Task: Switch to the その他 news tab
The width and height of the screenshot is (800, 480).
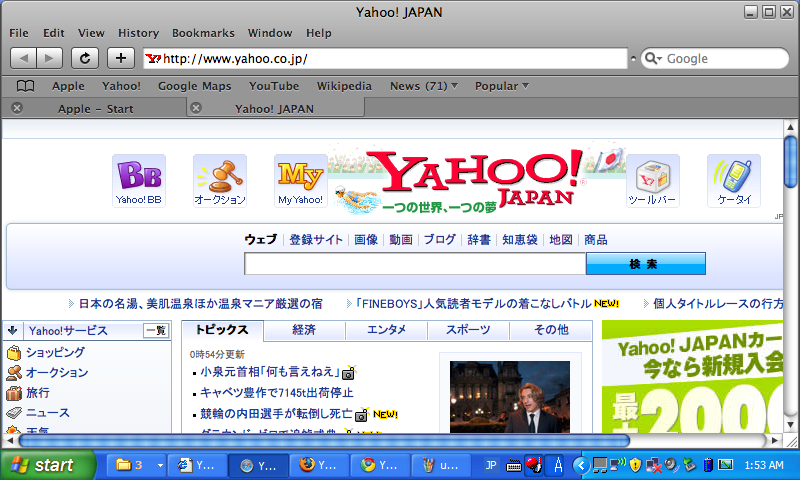Action: pos(551,330)
